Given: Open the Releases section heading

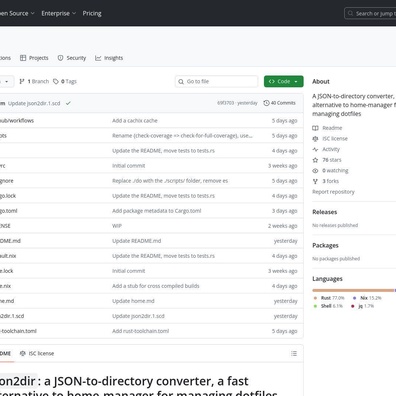Looking at the screenshot, I should [324, 212].
